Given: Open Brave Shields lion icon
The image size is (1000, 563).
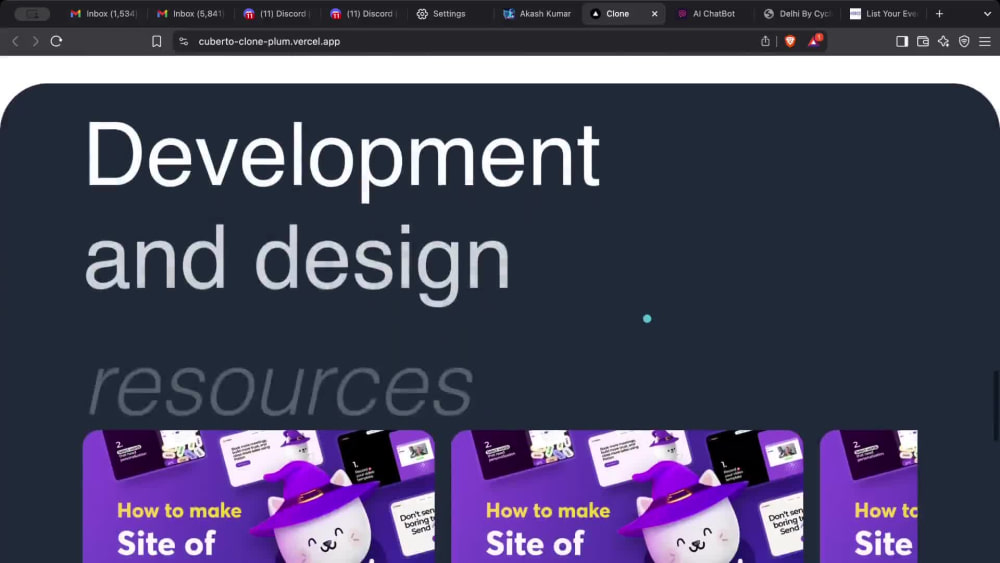Looking at the screenshot, I should click(x=790, y=41).
